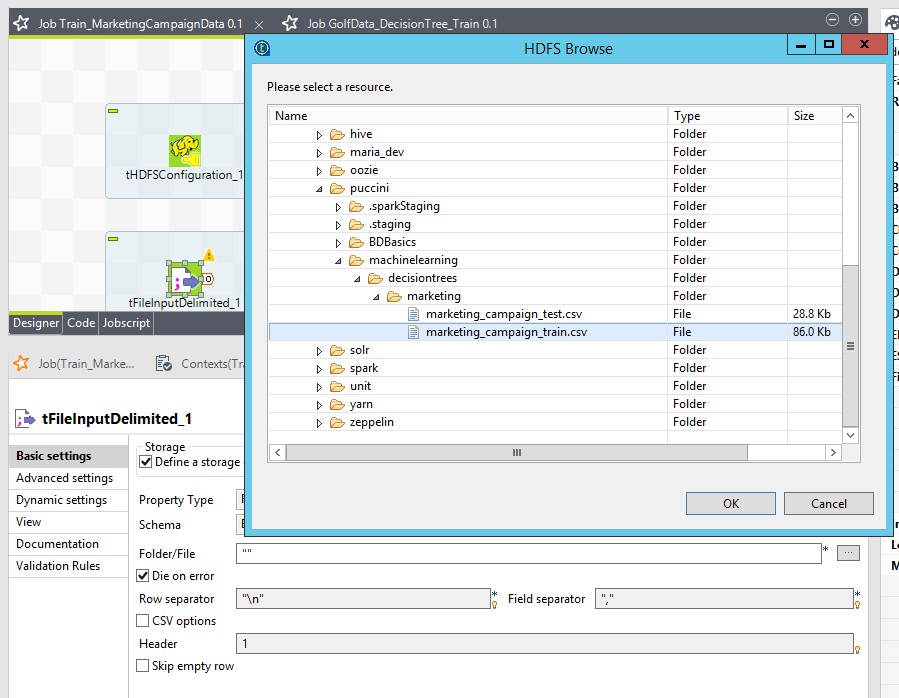The width and height of the screenshot is (899, 698).
Task: Click the zeppelin folder icon
Action: click(x=336, y=422)
